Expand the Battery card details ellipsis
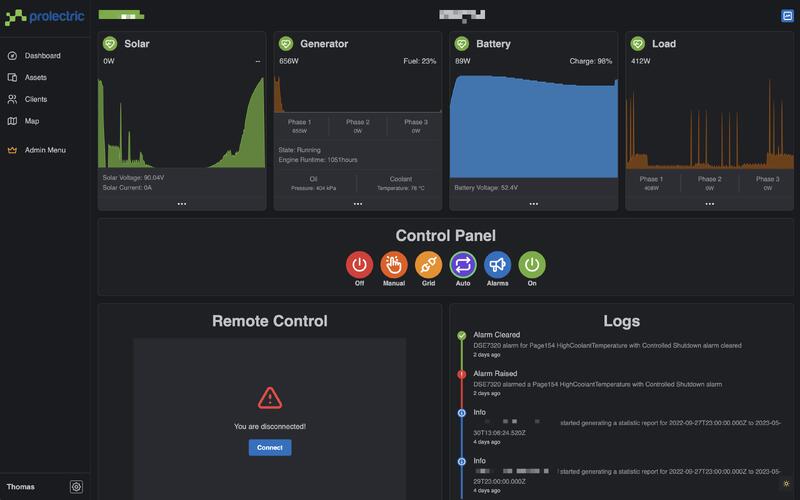Viewport: 800px width, 500px height. [534, 204]
